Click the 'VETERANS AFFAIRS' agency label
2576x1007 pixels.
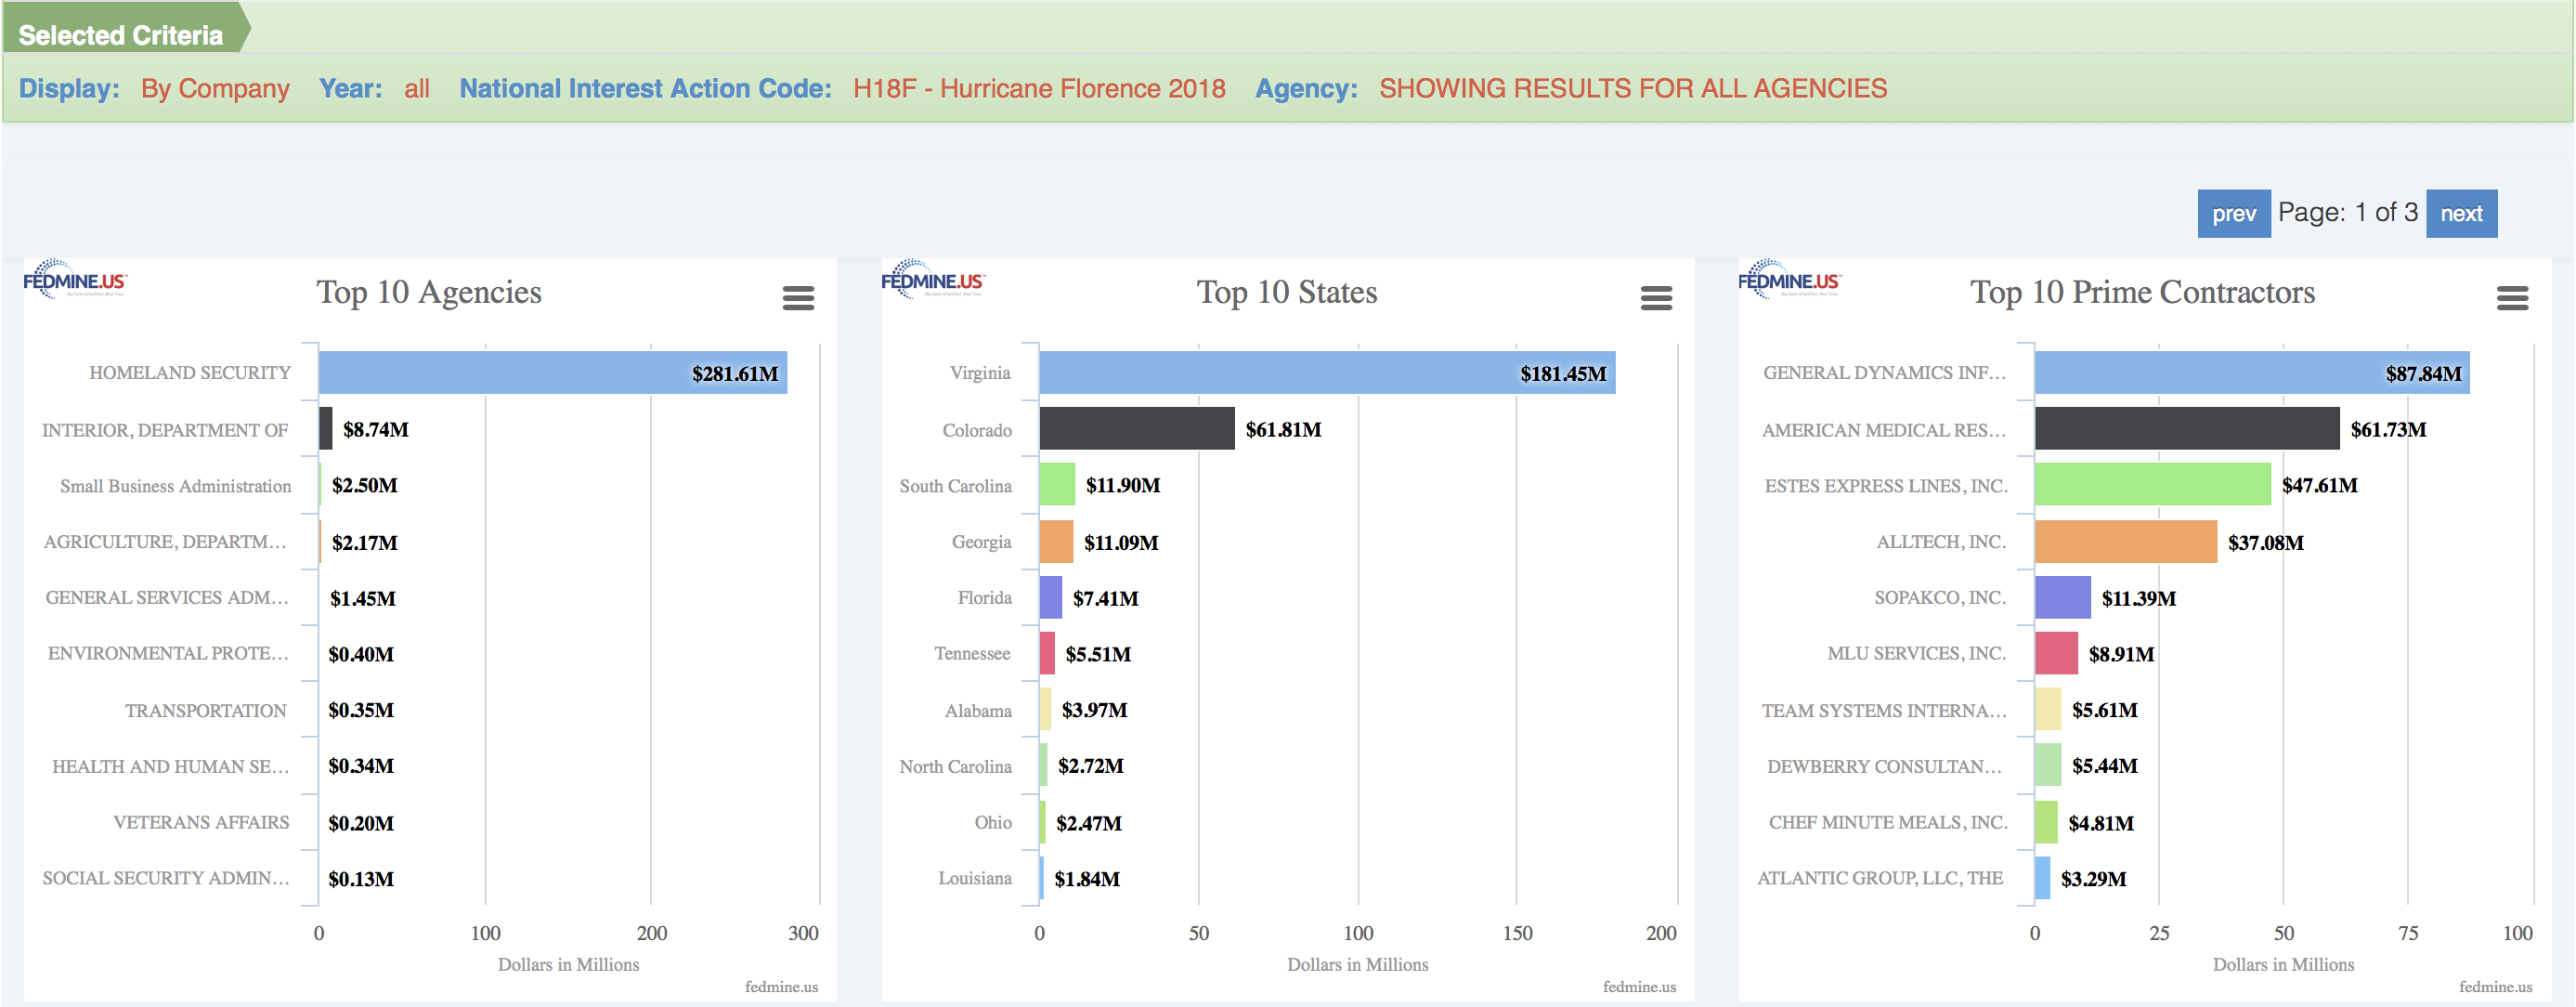[x=201, y=823]
